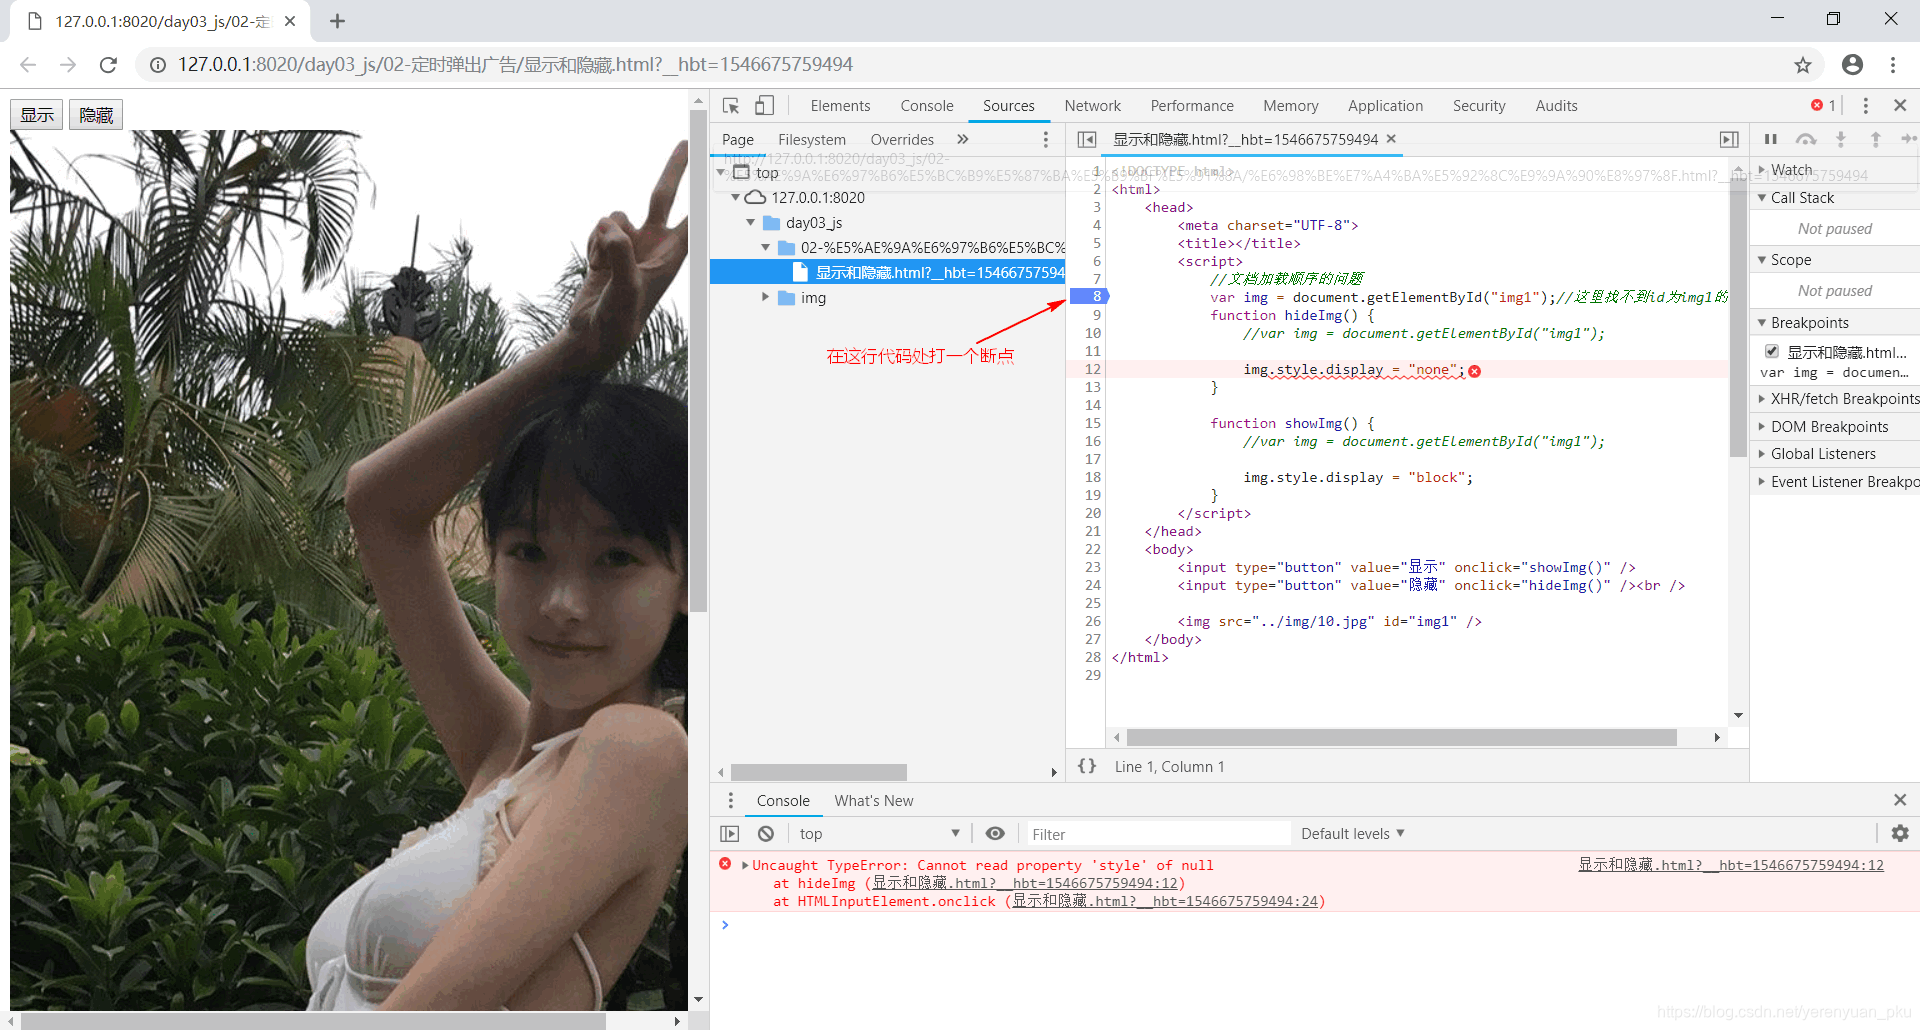Bookmark this page with the star
Screen dimensions: 1920x1030
[x=1803, y=65]
